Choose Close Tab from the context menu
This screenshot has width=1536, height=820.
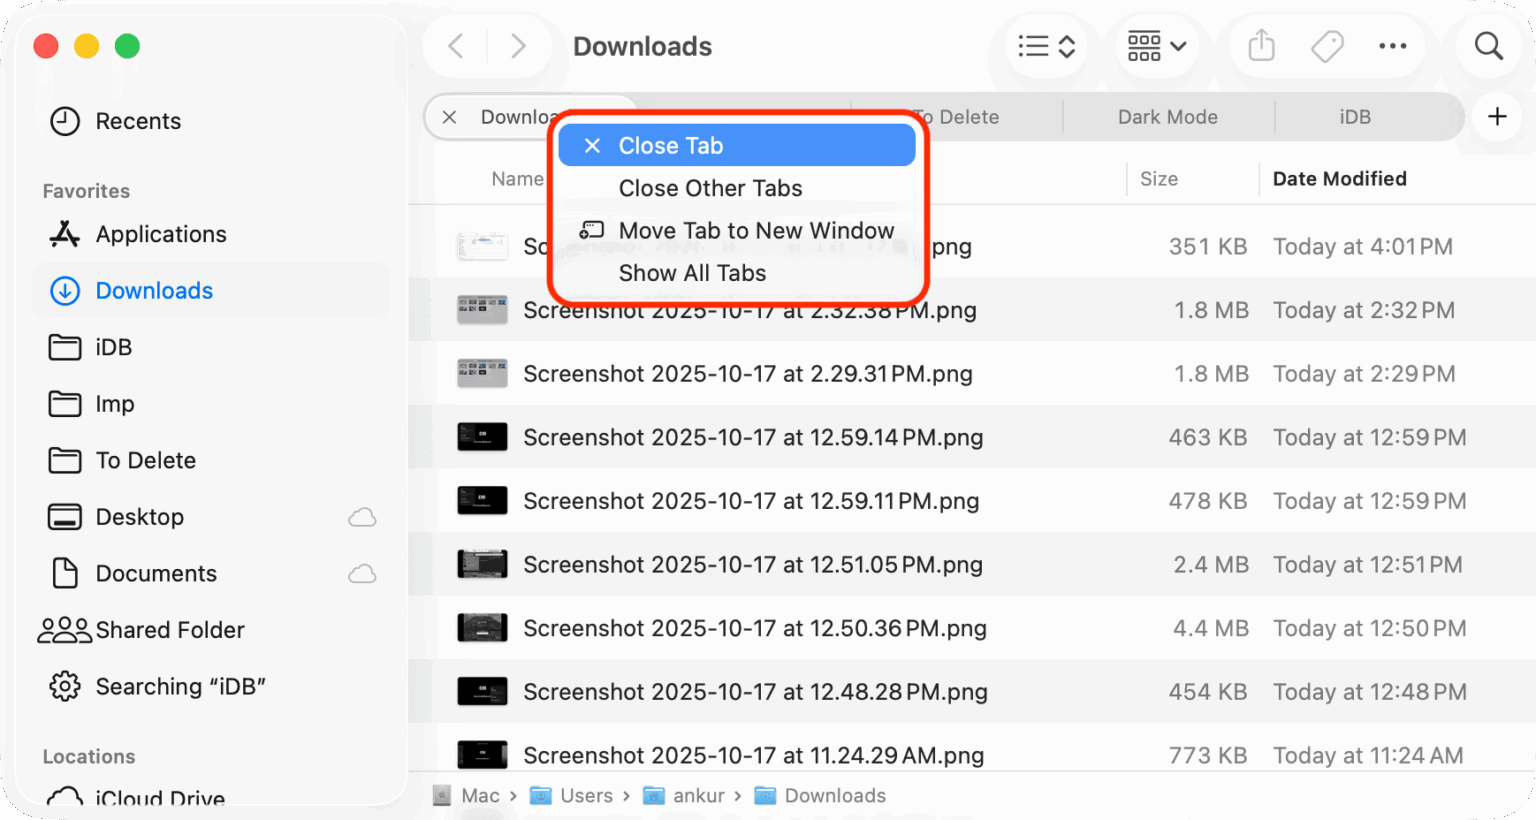(x=737, y=146)
